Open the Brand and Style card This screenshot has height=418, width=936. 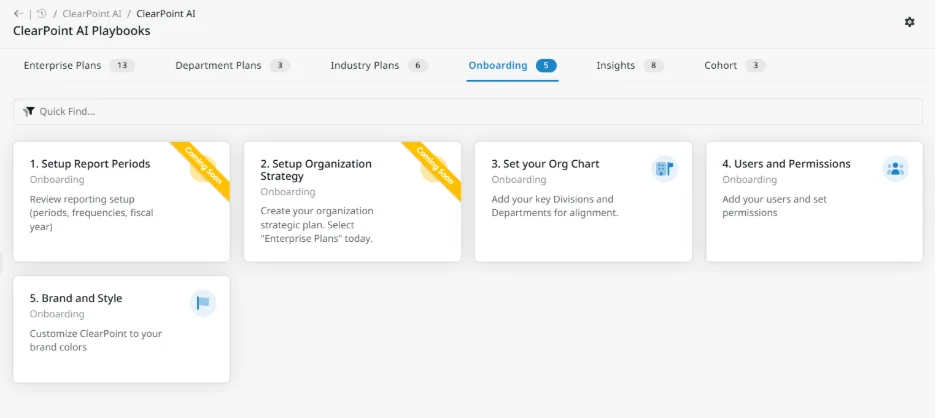121,329
